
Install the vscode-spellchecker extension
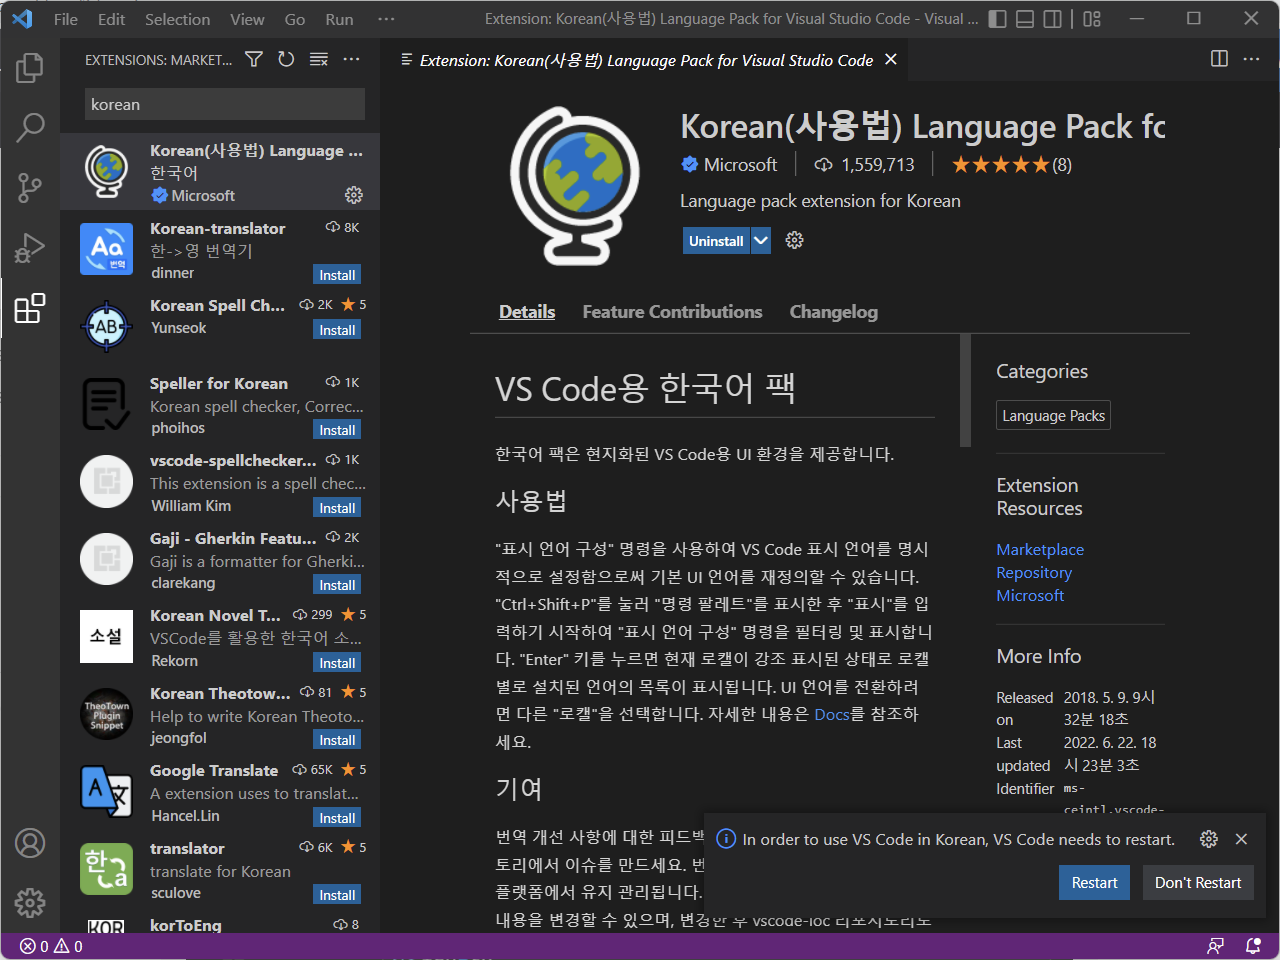coord(337,508)
